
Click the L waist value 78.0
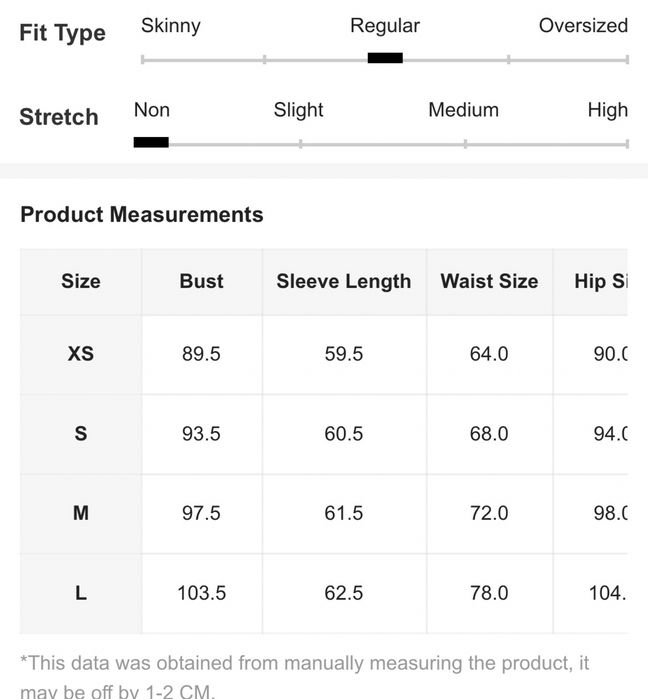489,593
